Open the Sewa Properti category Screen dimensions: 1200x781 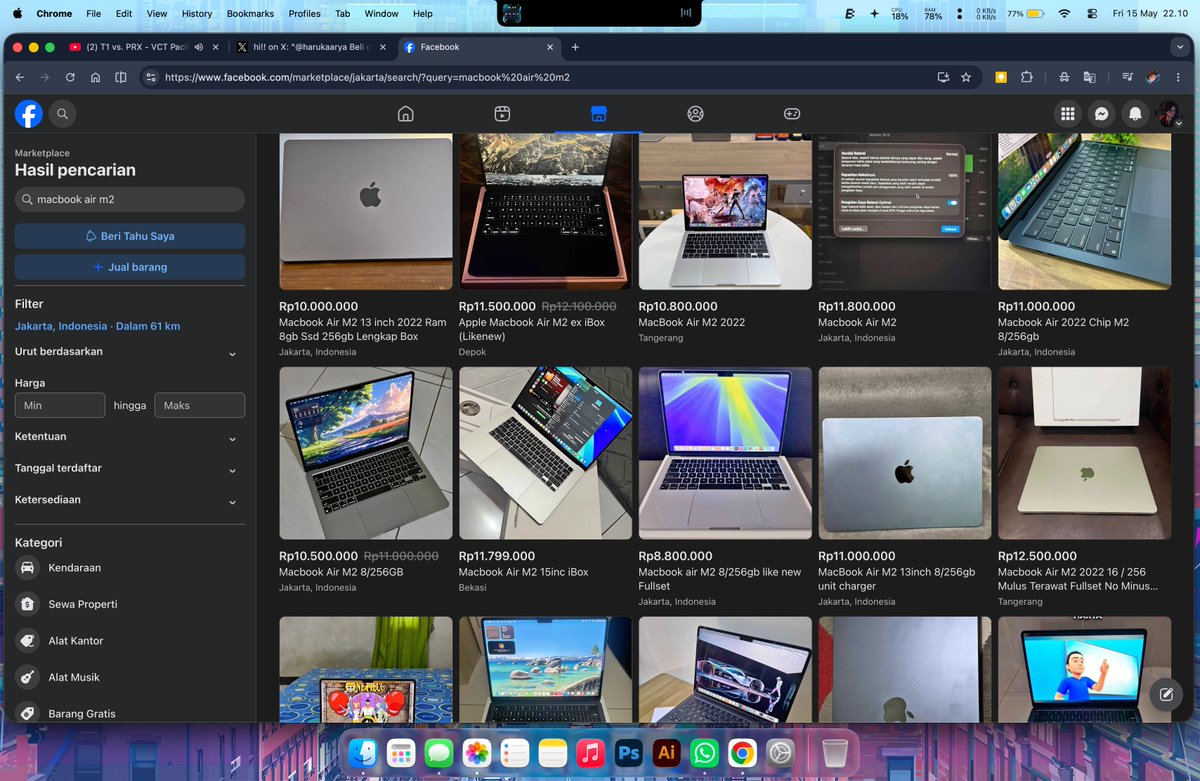130,604
